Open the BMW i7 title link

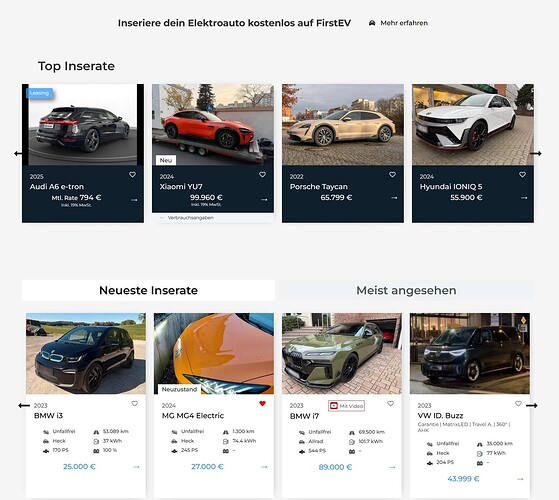click(x=304, y=416)
